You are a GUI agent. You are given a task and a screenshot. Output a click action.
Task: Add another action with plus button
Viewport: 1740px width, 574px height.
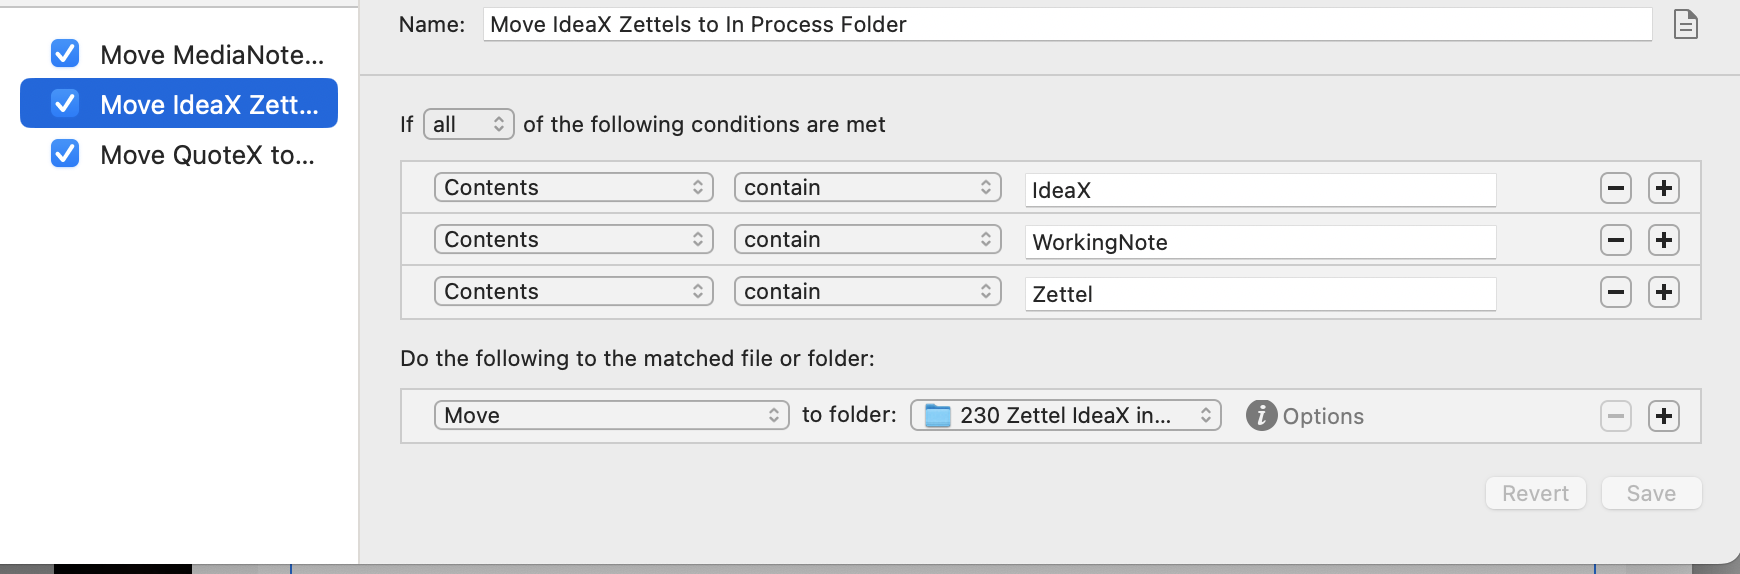point(1663,416)
